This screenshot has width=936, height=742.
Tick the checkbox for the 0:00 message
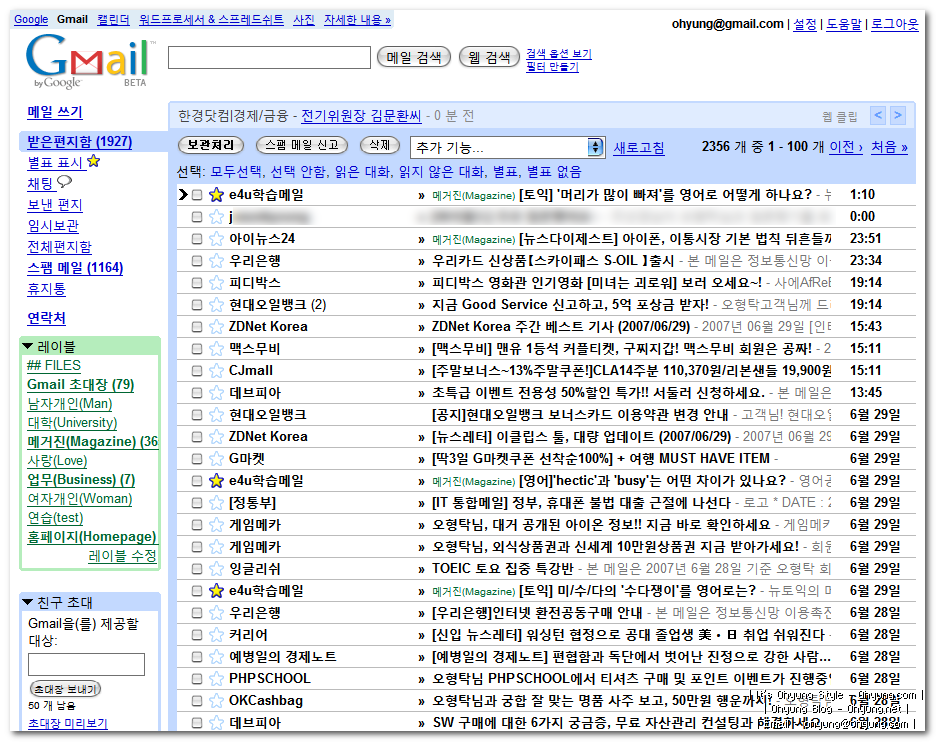(197, 217)
